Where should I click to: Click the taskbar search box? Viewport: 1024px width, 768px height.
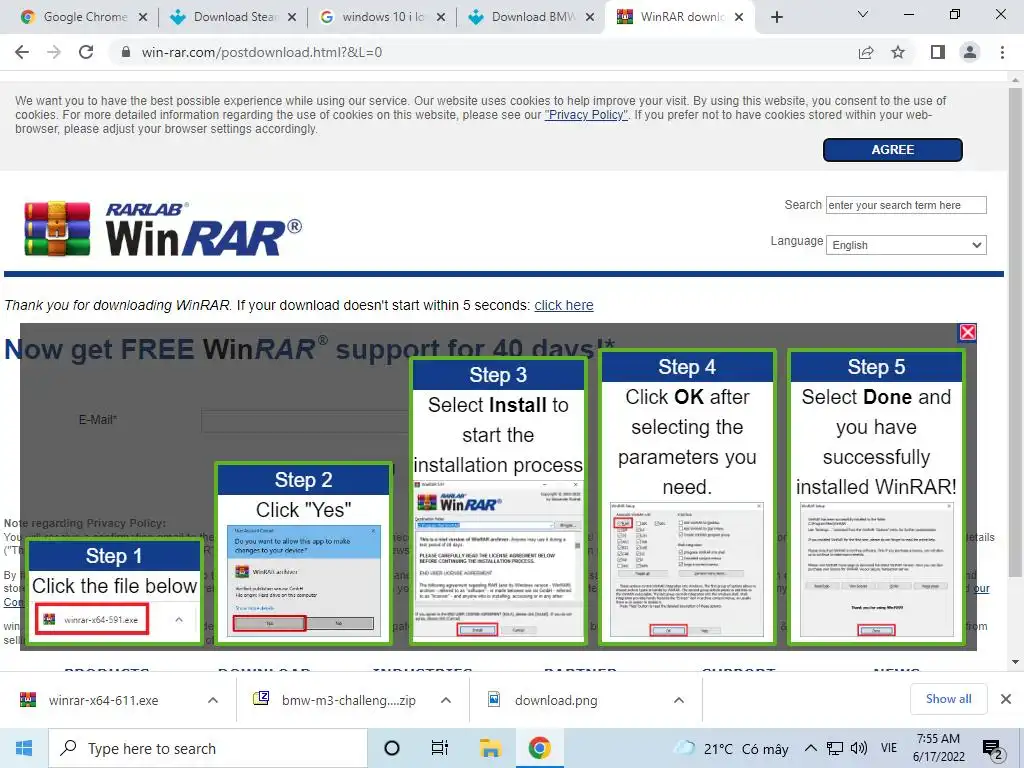[x=208, y=748]
